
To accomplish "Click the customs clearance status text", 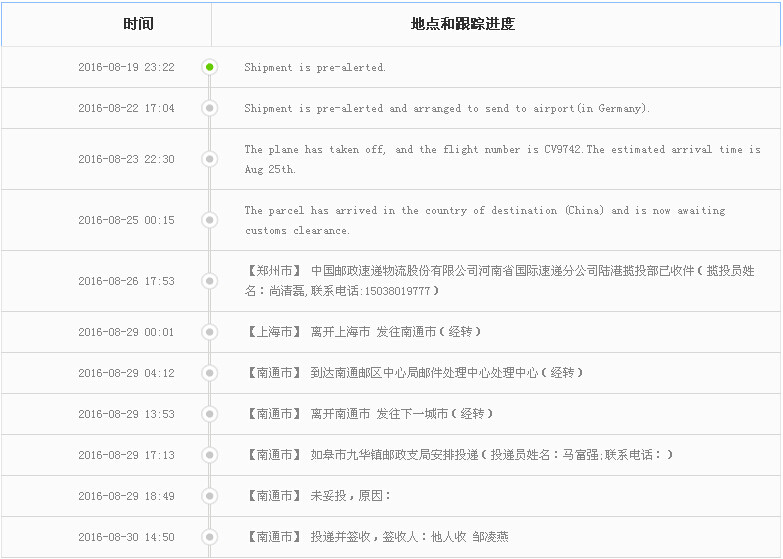I will tap(484, 220).
